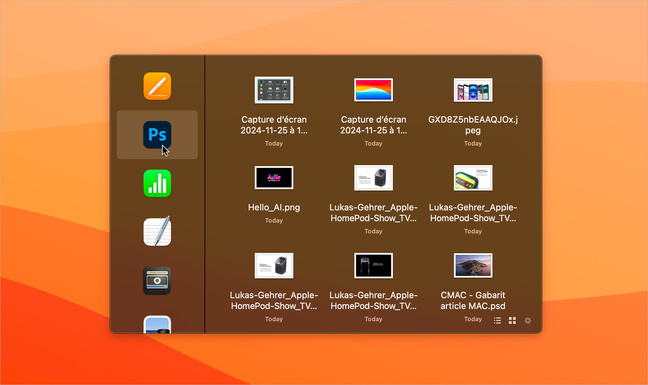Click the Capture d'écran name under the colorful wallpaper
Viewport: 648px width, 385px height.
[x=374, y=125]
